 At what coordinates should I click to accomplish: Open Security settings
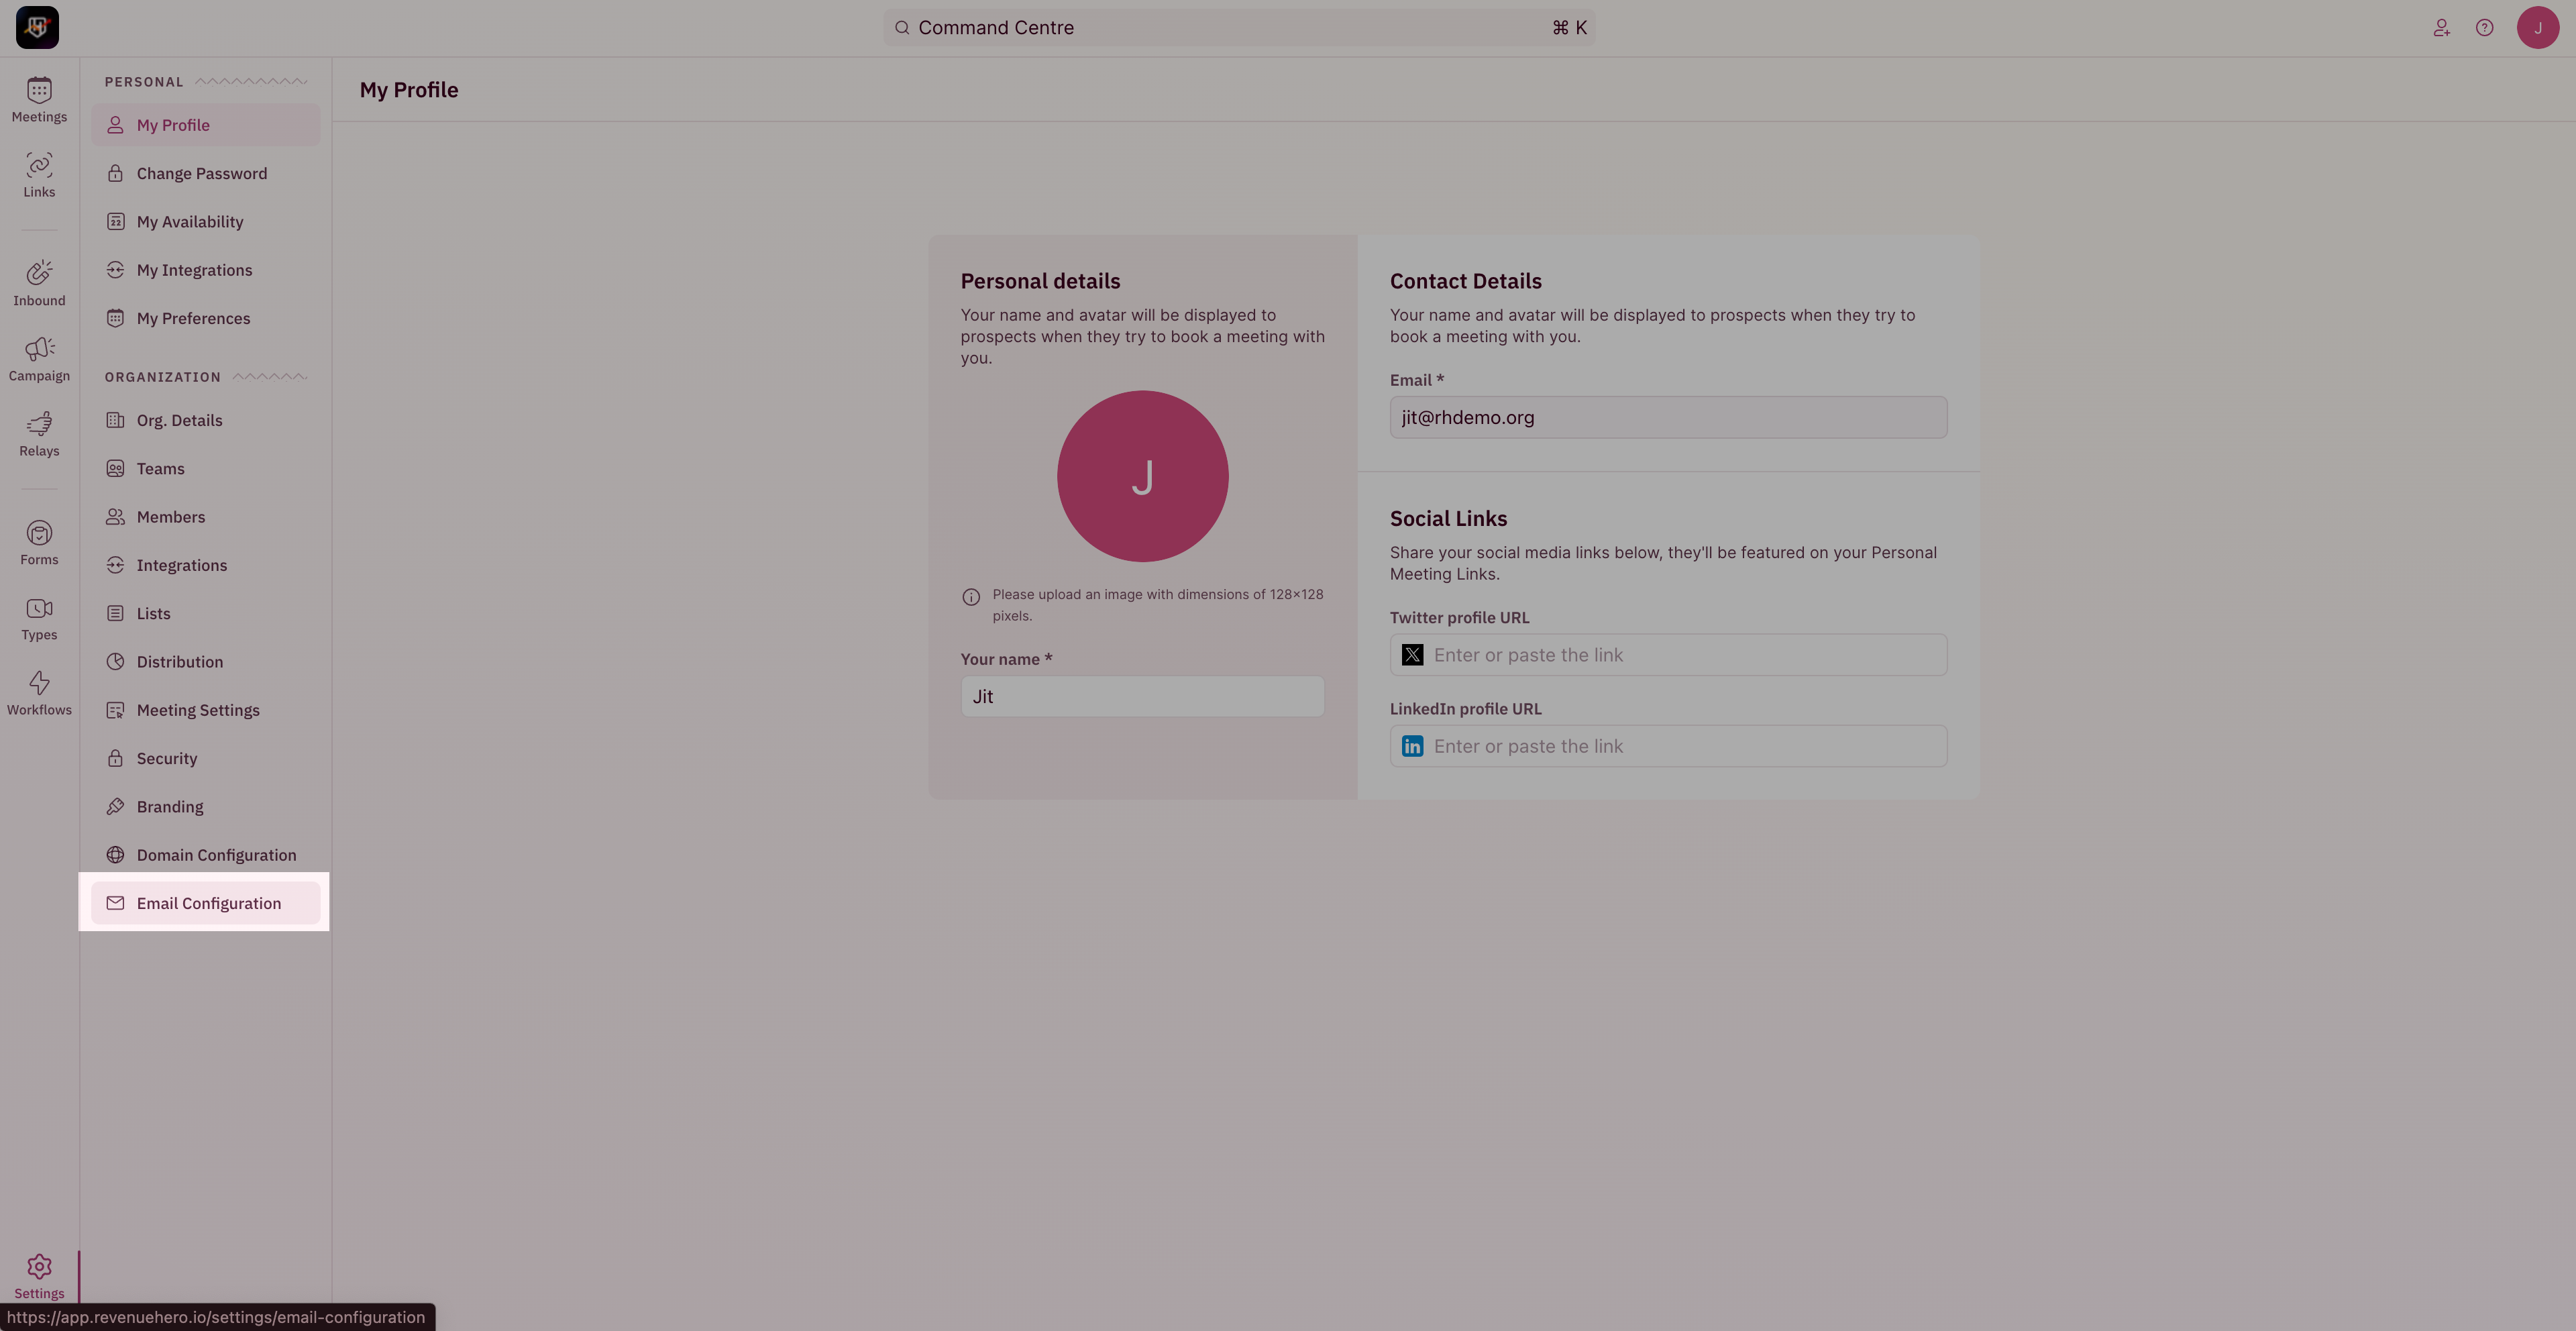(206, 758)
